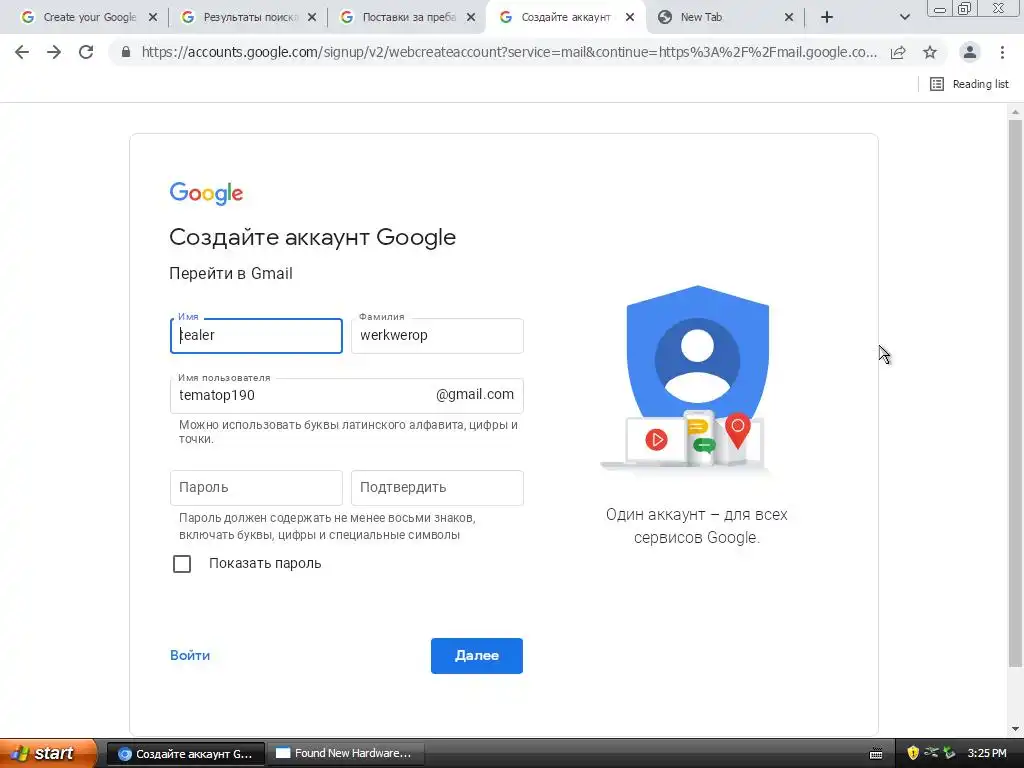This screenshot has width=1024, height=768.
Task: Click the URL address bar
Action: click(x=508, y=52)
